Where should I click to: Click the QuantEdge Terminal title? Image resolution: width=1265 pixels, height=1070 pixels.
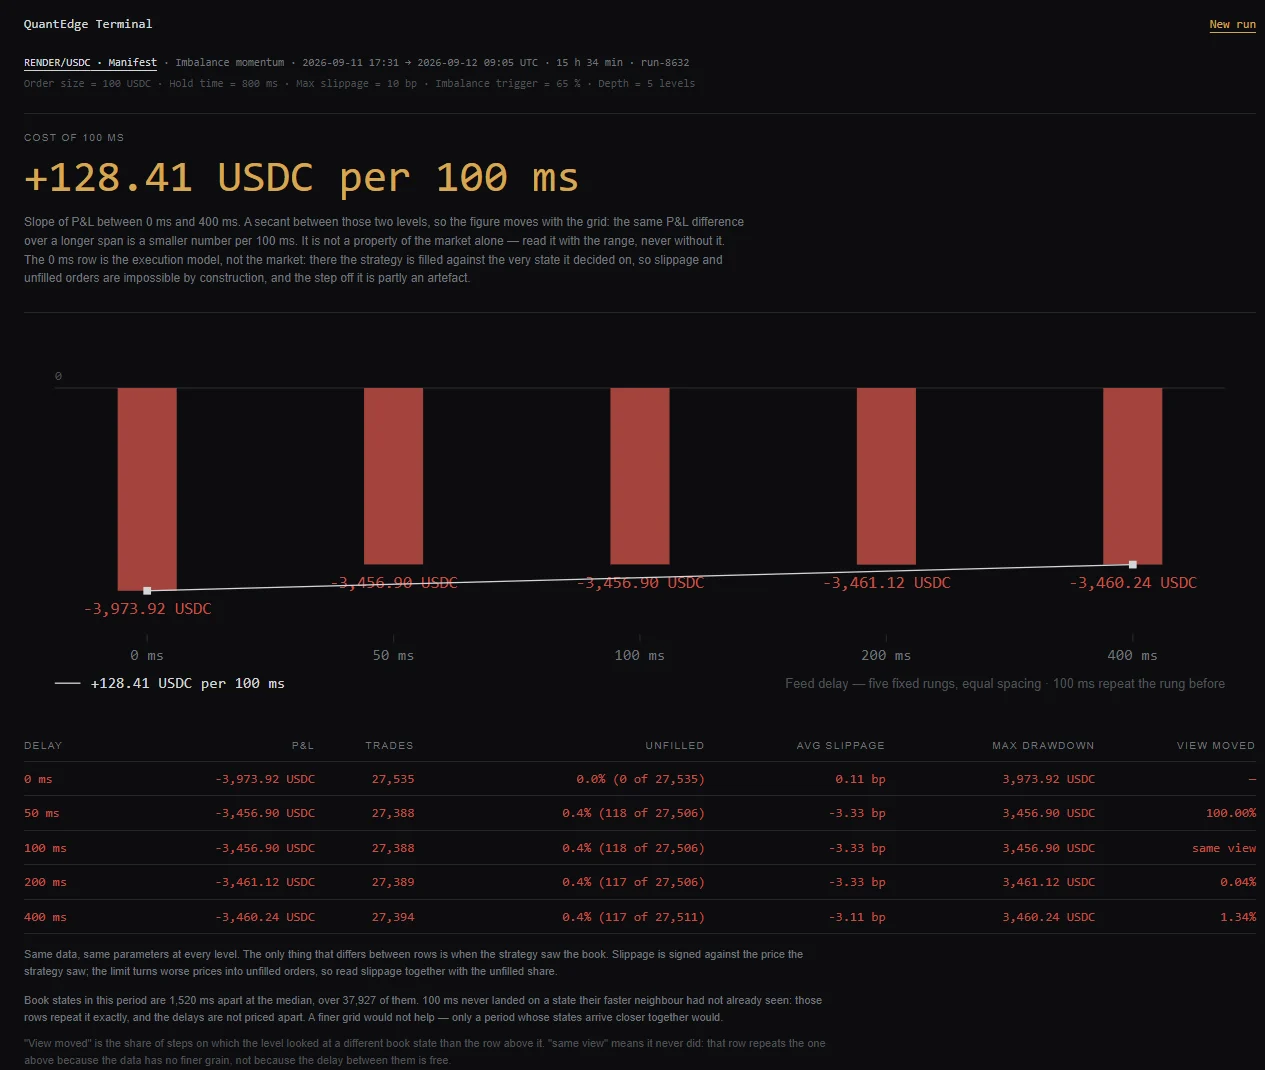(88, 24)
